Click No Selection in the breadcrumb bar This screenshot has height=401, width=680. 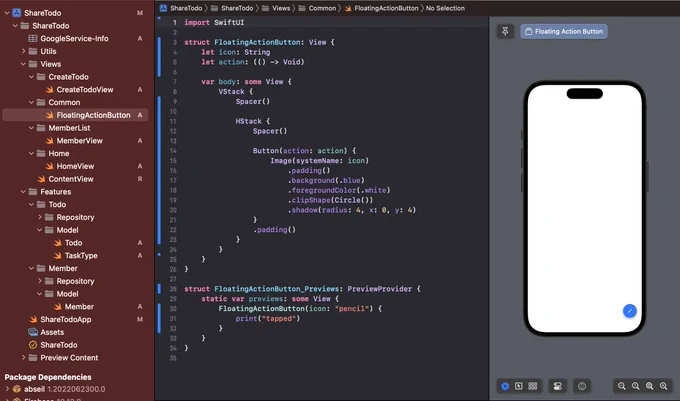[x=445, y=8]
